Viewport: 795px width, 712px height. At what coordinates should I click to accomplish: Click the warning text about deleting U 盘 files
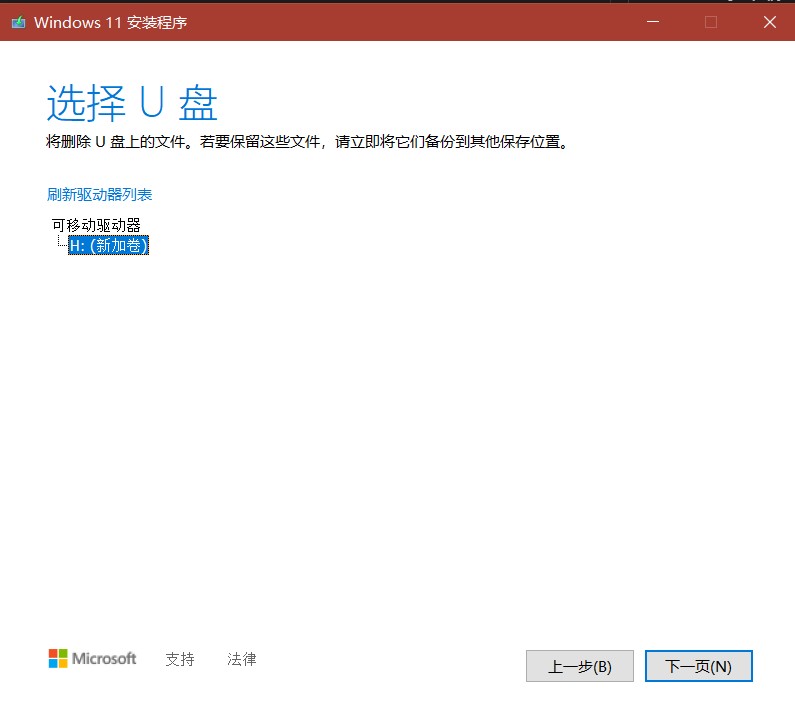click(308, 141)
